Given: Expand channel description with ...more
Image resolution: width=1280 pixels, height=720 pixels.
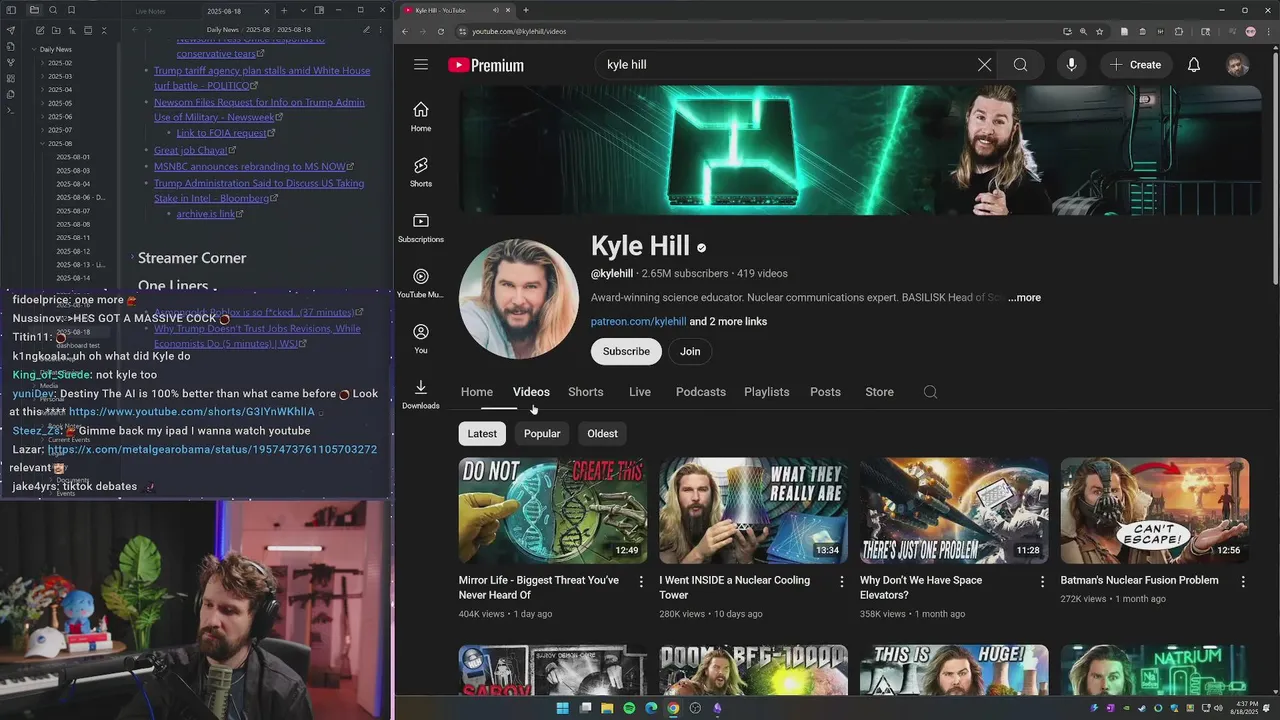Looking at the screenshot, I should [x=1024, y=298].
